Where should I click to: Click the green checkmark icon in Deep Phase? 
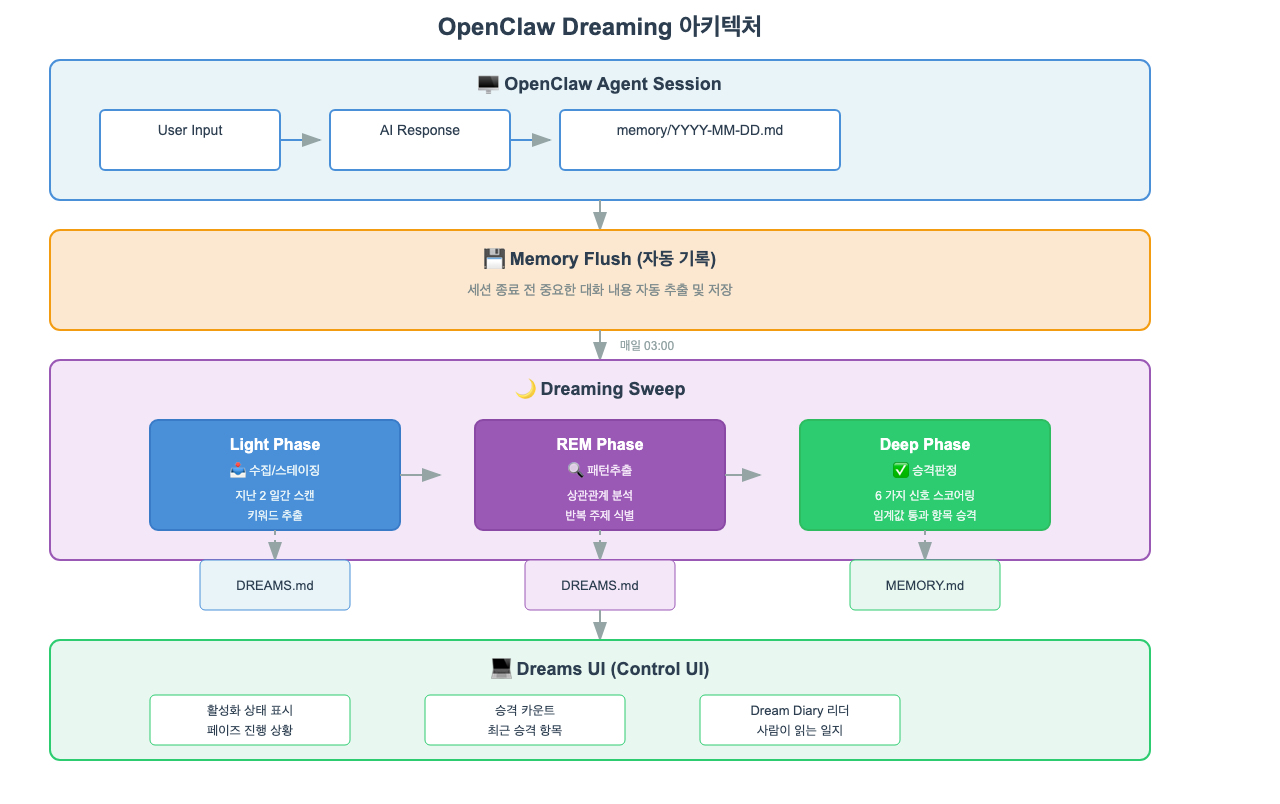tap(899, 470)
